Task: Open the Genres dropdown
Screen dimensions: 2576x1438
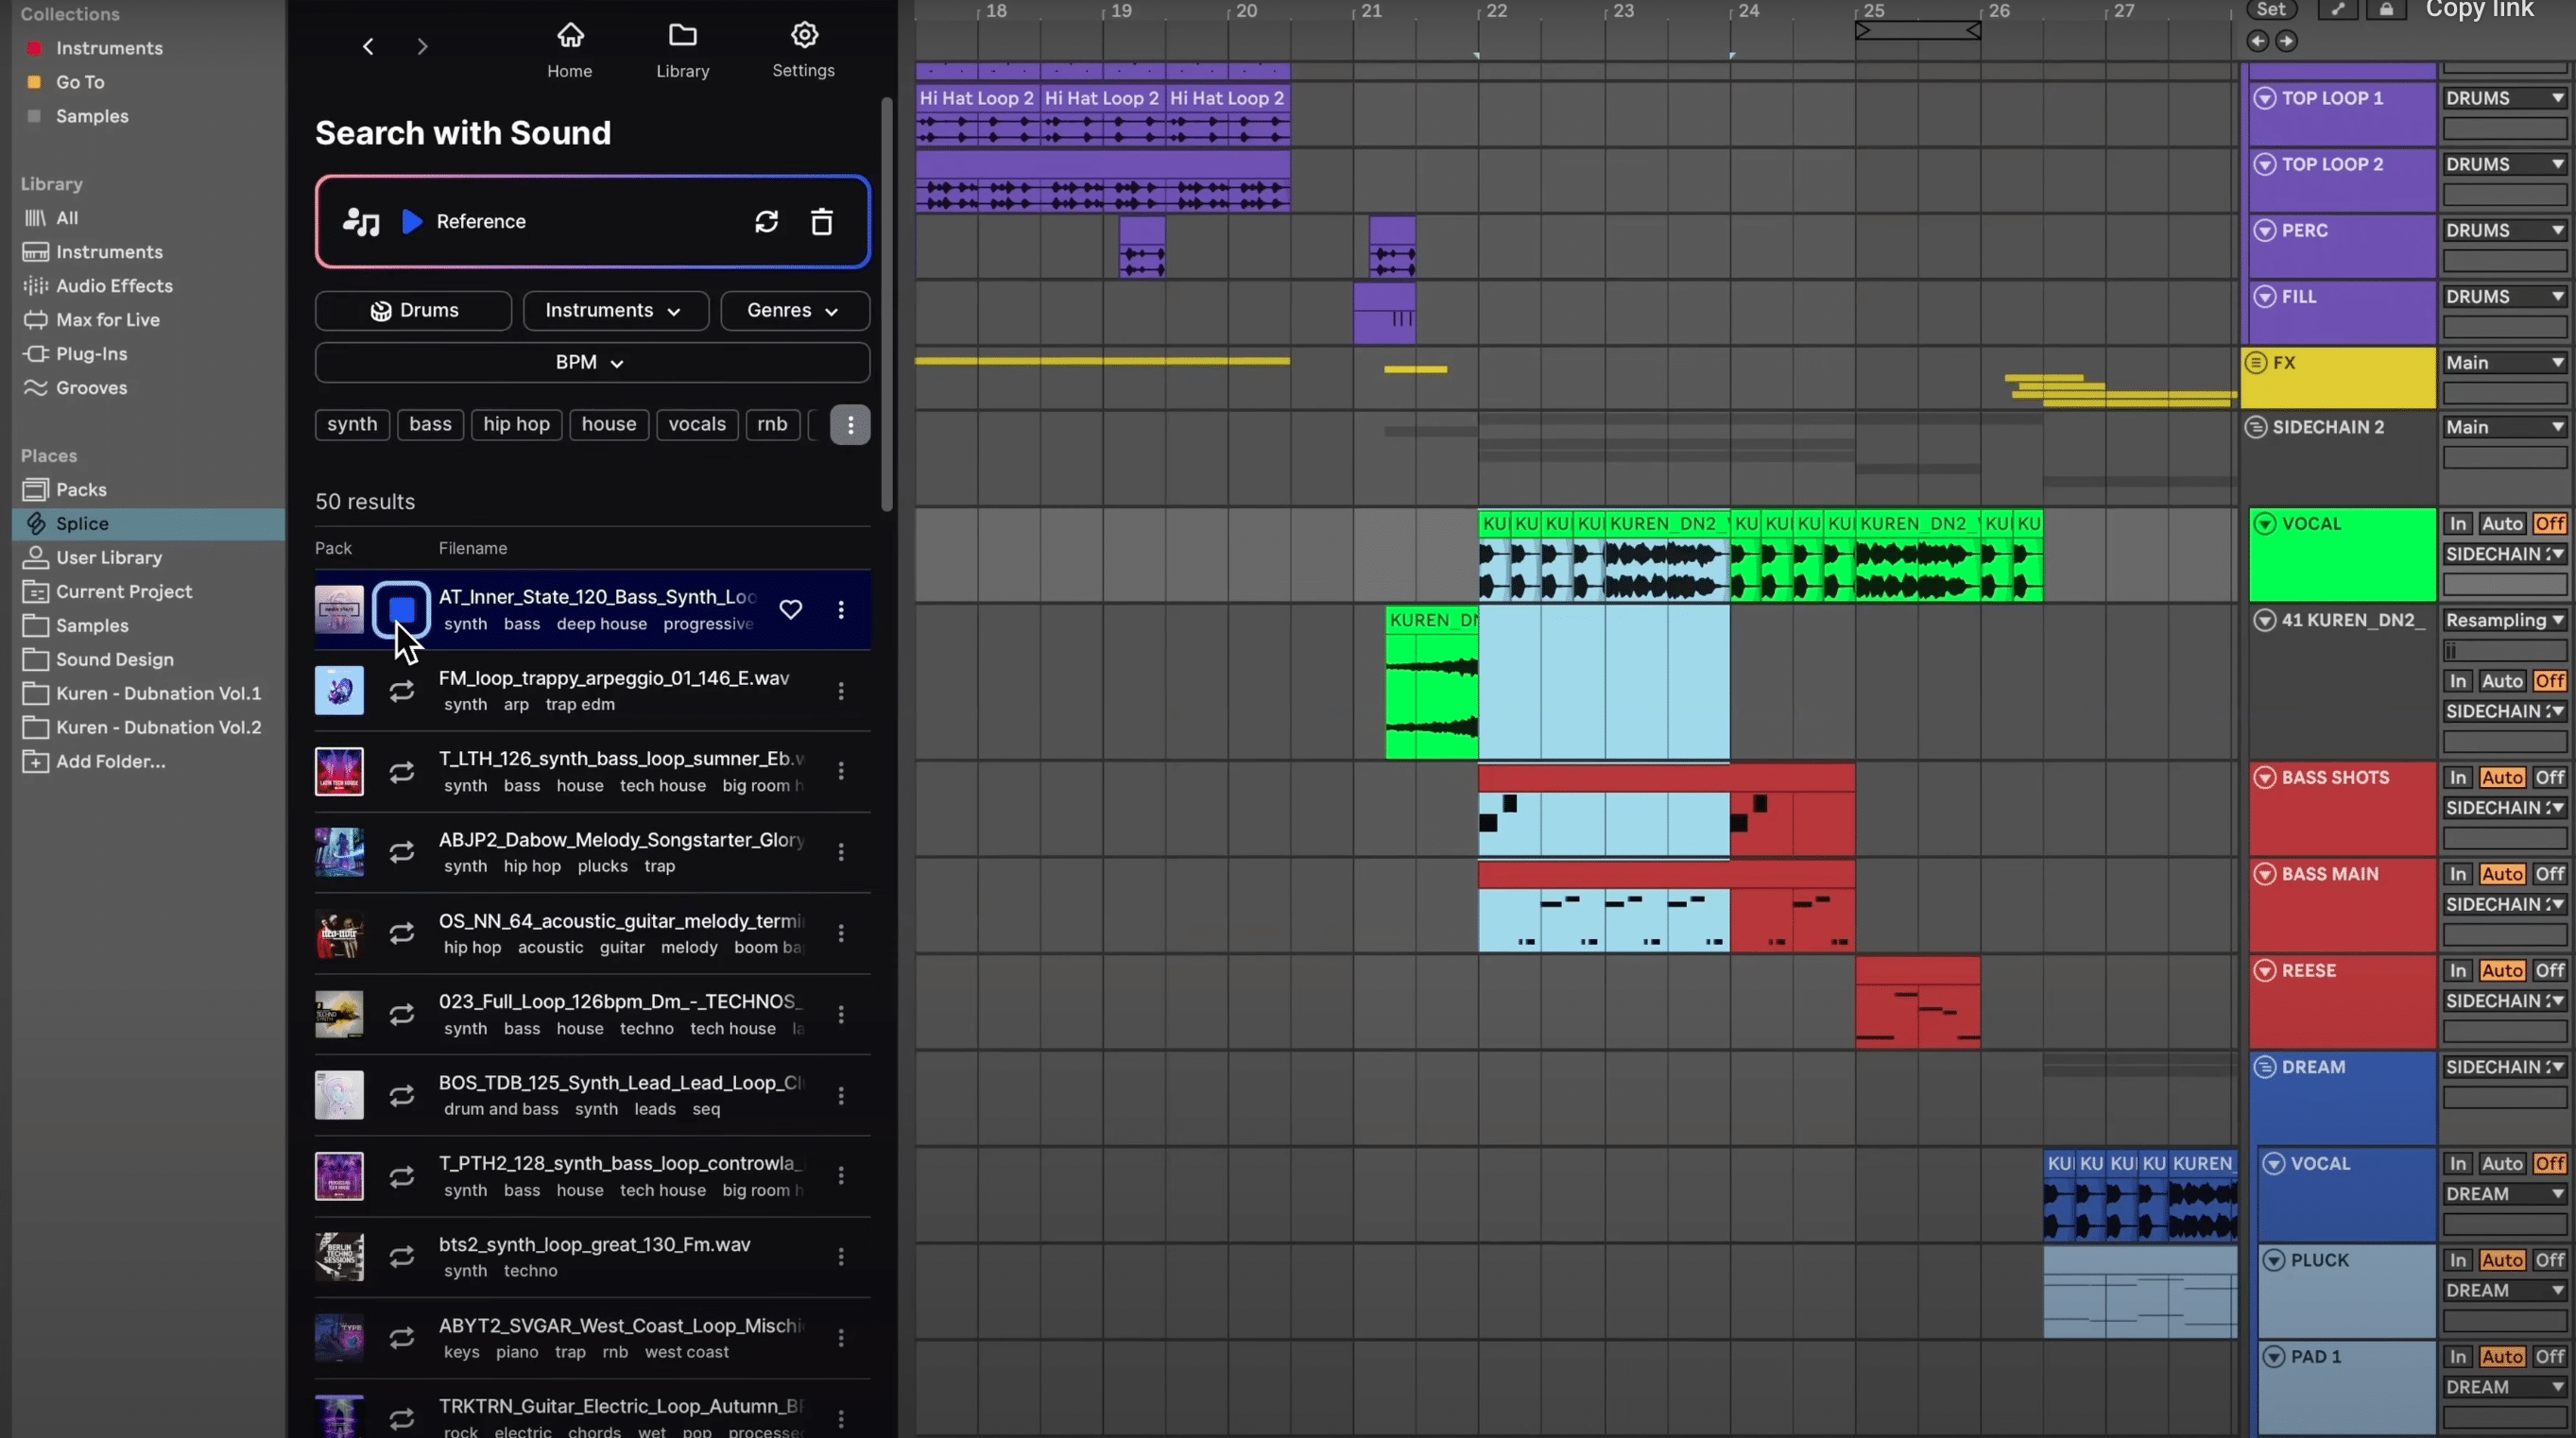Action: click(794, 310)
